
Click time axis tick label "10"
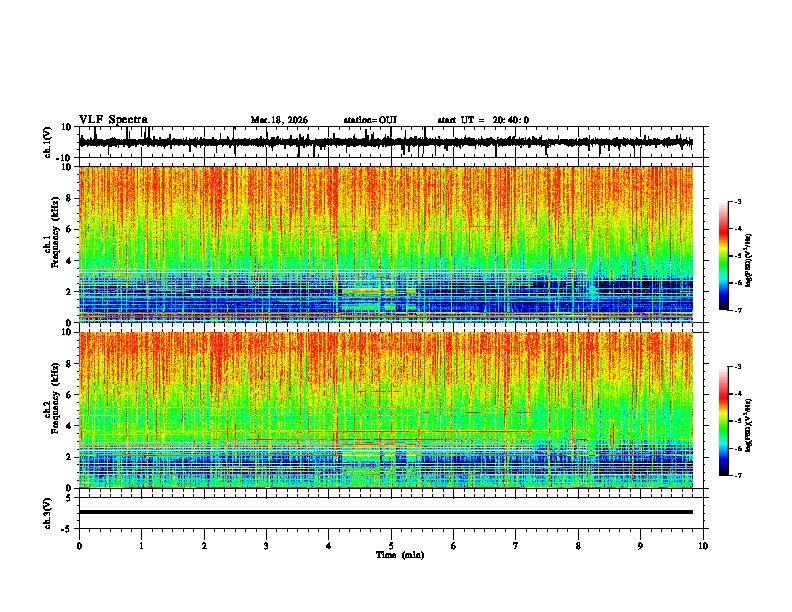click(703, 546)
